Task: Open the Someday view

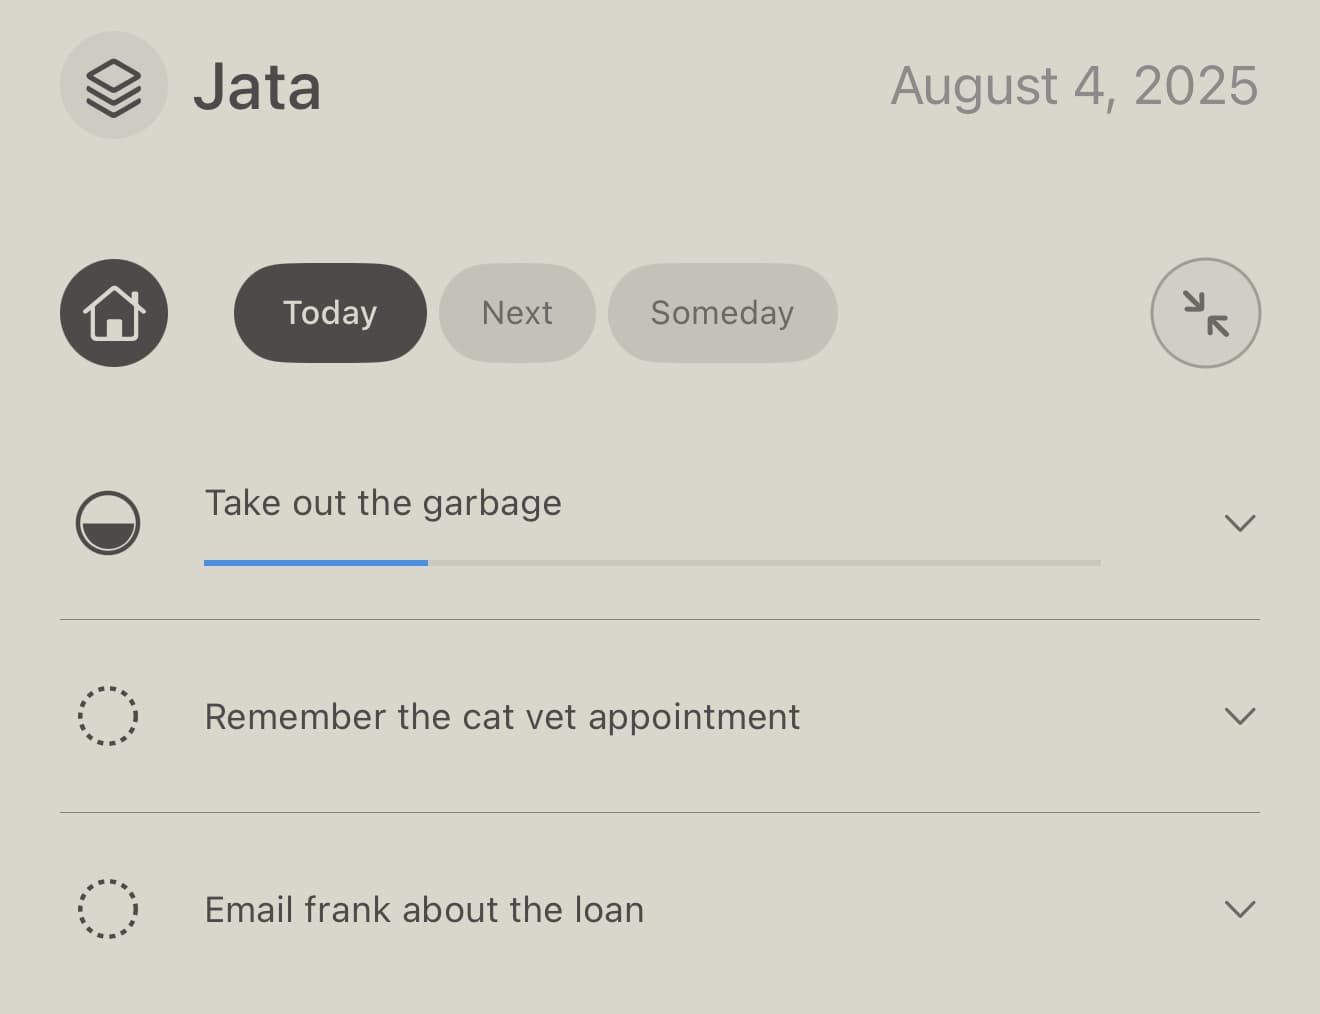Action: point(722,312)
